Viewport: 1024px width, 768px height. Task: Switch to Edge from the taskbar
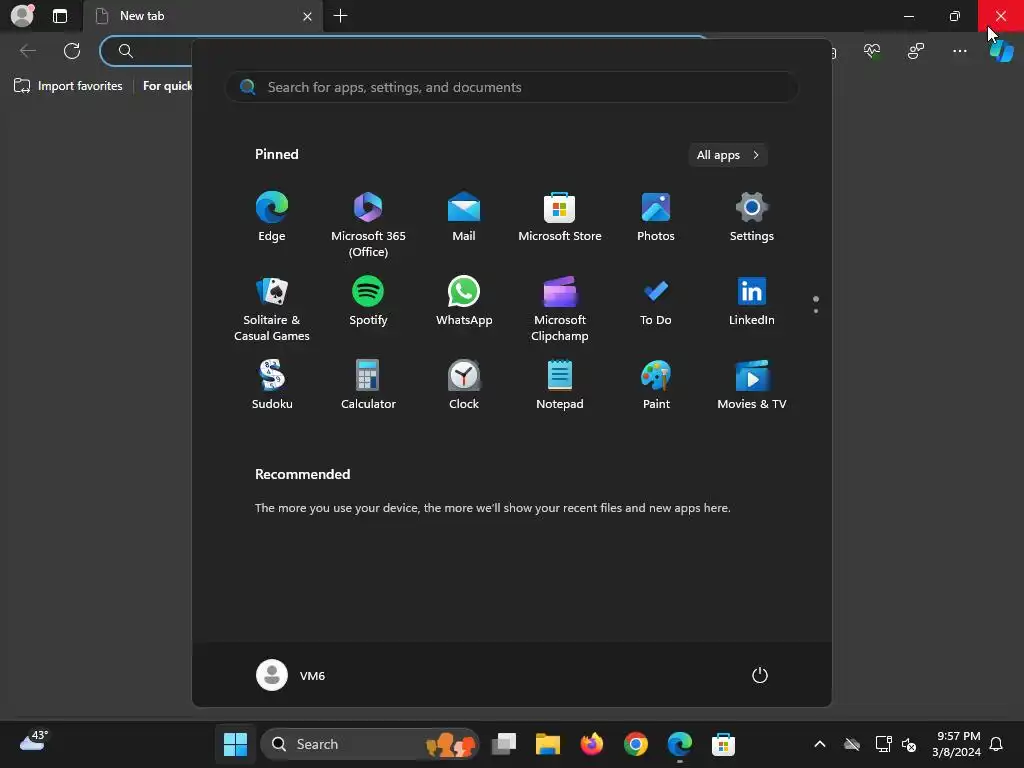click(679, 744)
